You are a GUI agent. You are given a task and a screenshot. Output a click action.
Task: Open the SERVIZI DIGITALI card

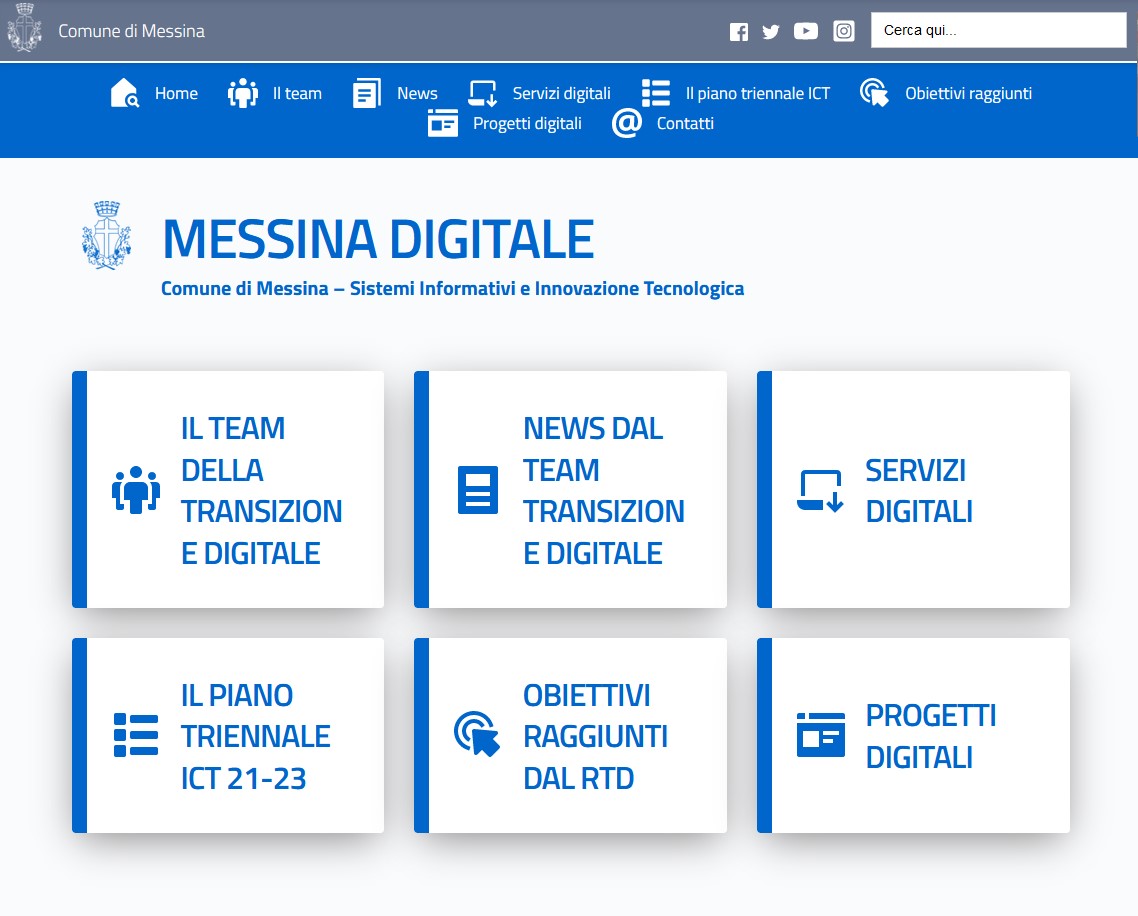tap(913, 490)
